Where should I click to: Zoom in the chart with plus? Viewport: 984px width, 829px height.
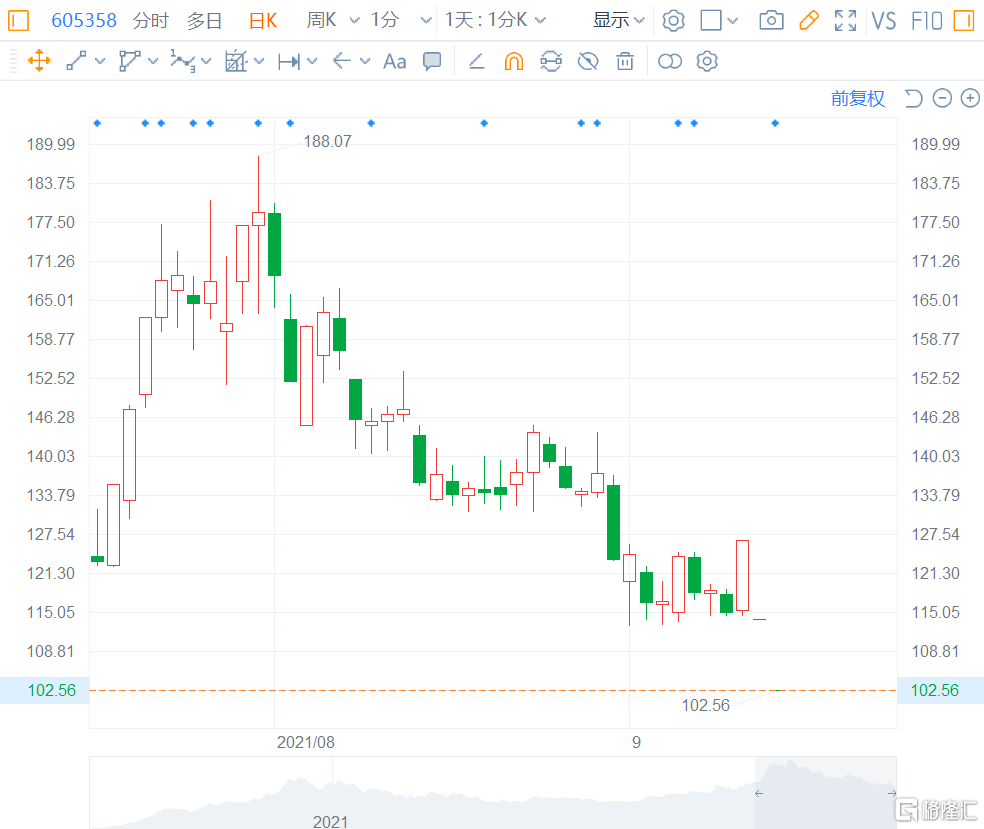pyautogui.click(x=970, y=98)
